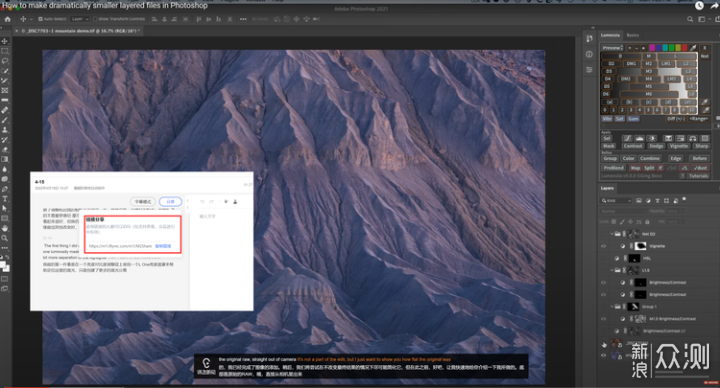This screenshot has height=388, width=720.
Task: Filter layers by type layer icon
Action: point(657,201)
